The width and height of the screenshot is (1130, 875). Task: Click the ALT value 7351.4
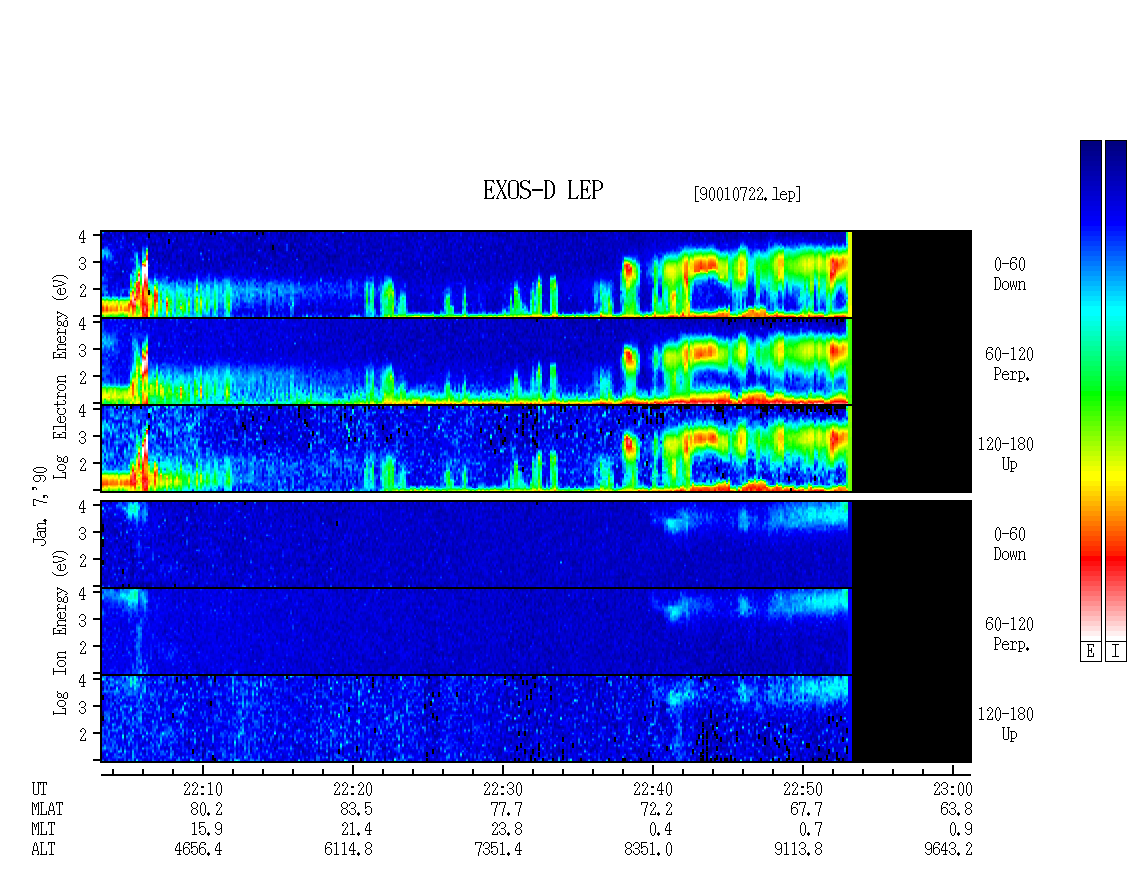pyautogui.click(x=498, y=850)
